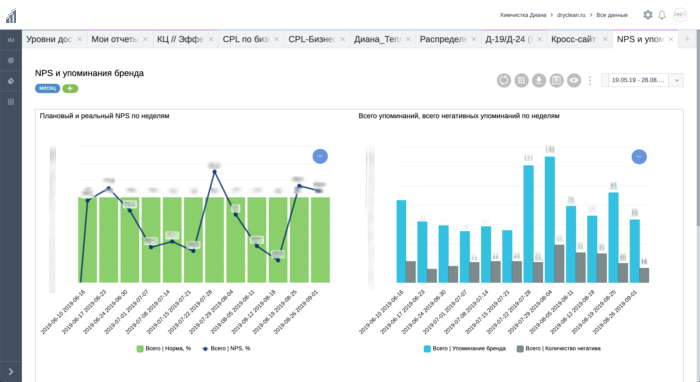Switch to the 'Кросс-сайт' tab
700x382 pixels.
[574, 39]
